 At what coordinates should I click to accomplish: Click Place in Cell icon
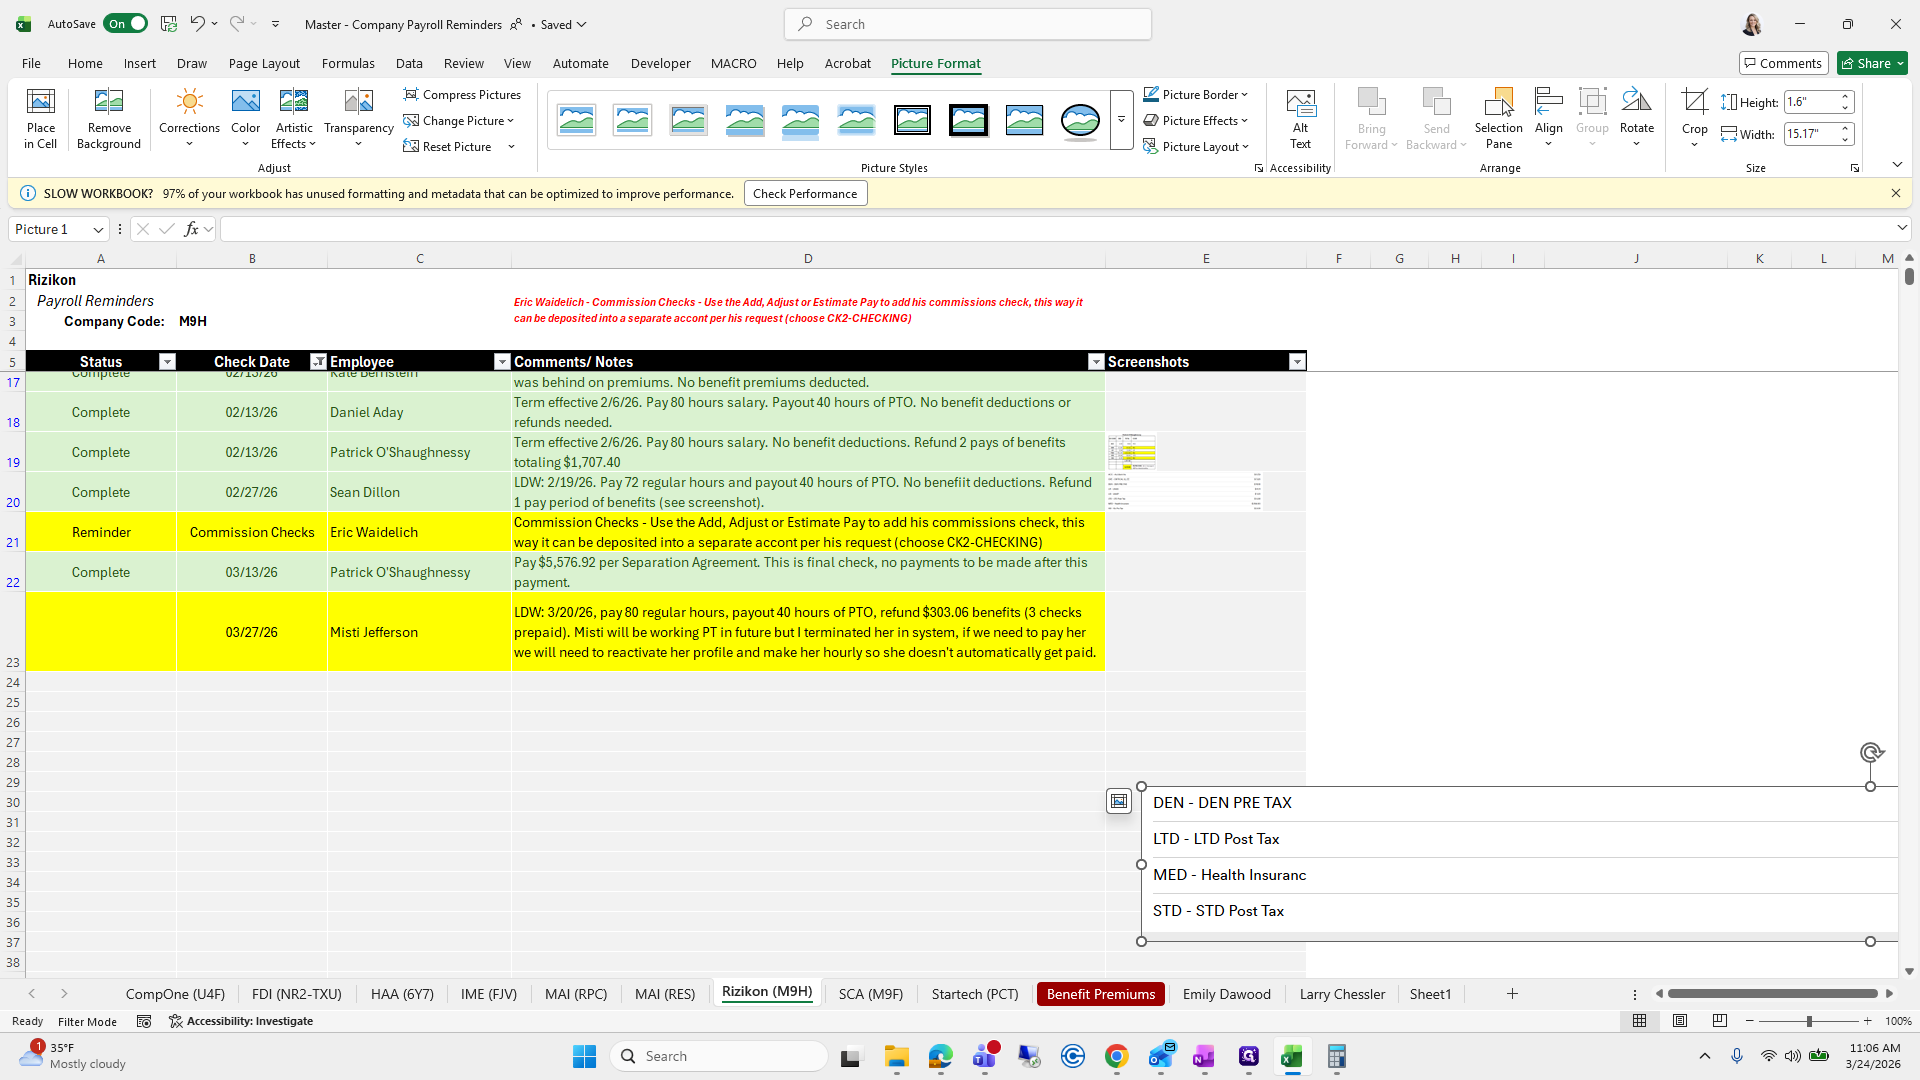click(x=41, y=102)
